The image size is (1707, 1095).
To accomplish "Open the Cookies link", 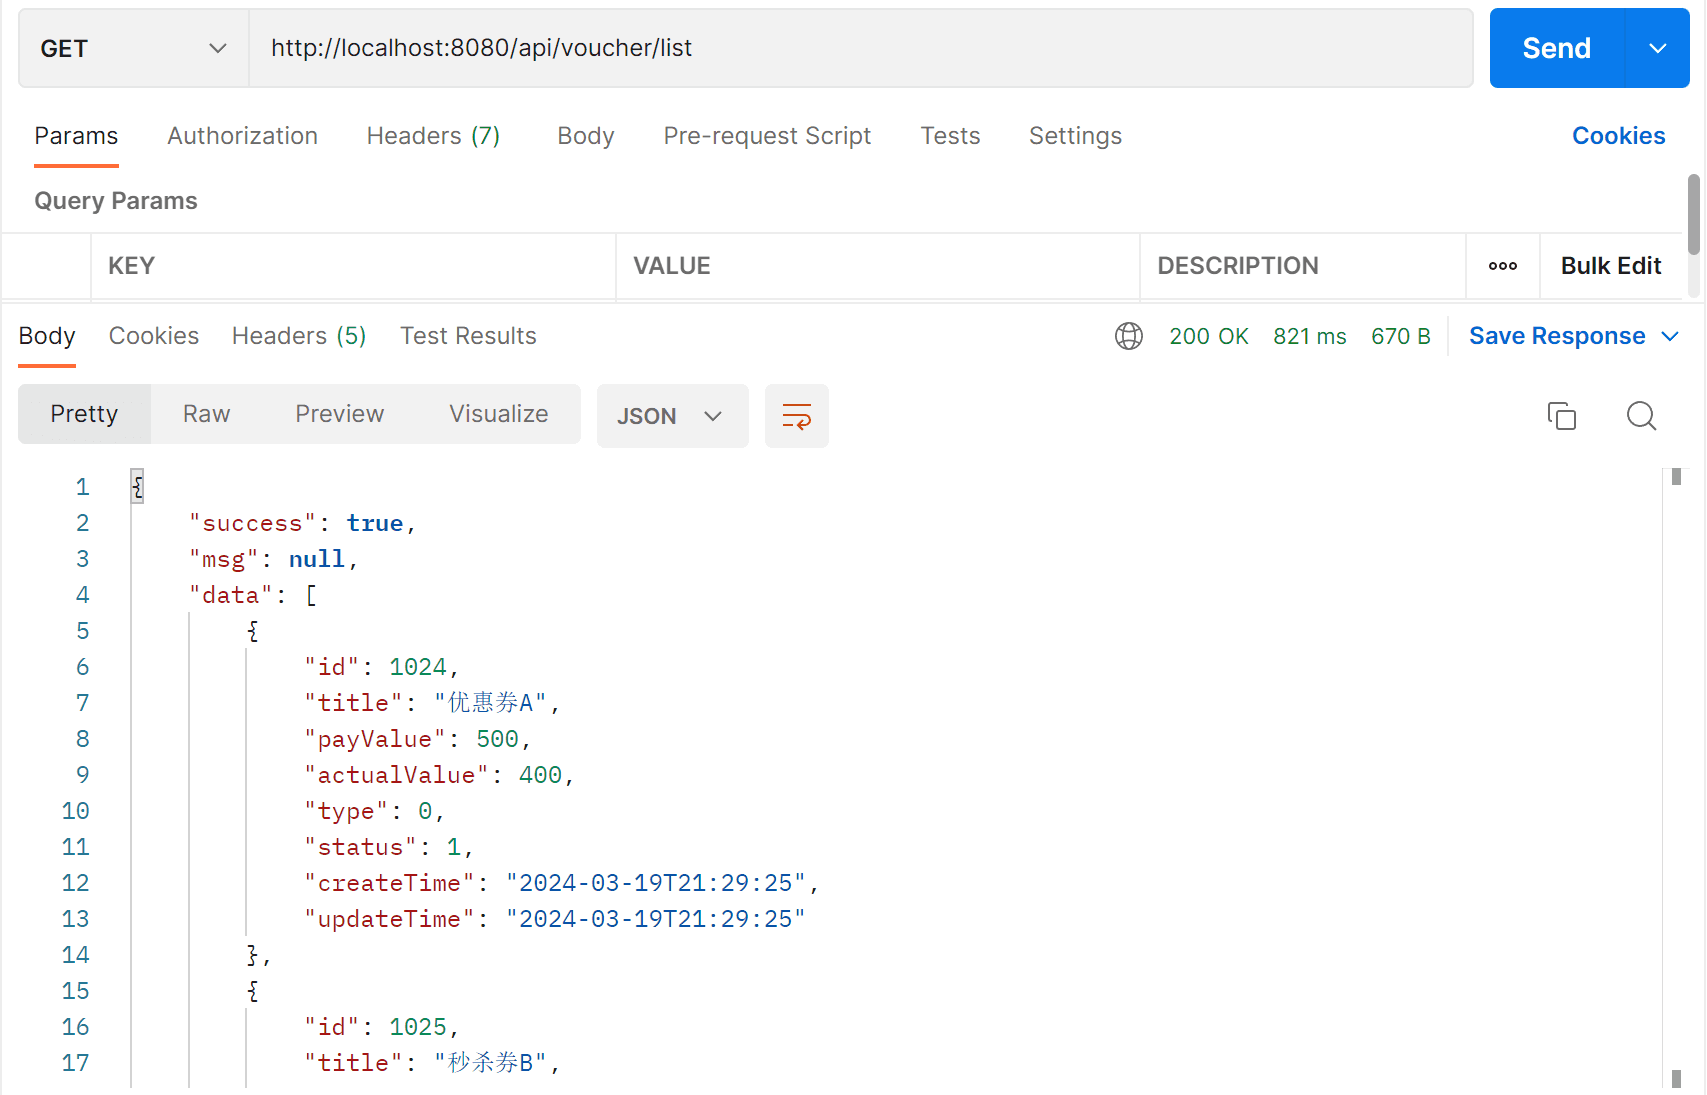I will (1618, 136).
